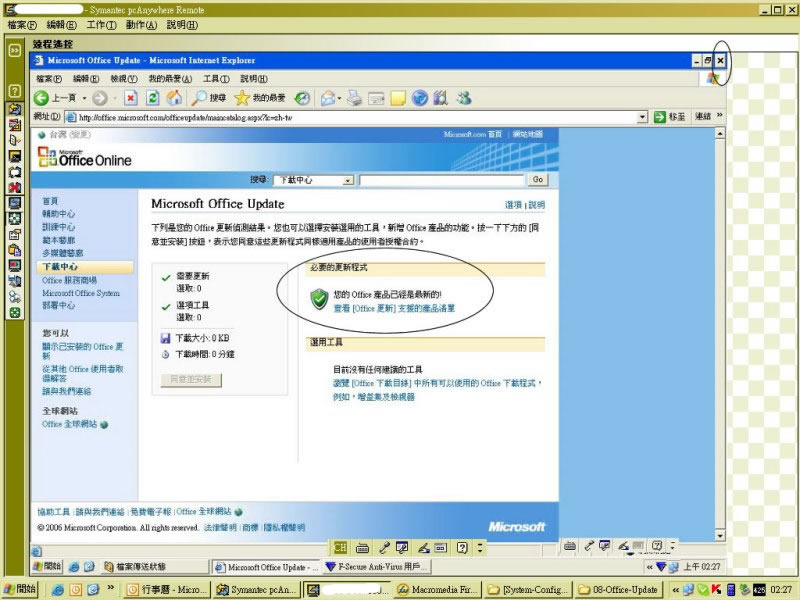Click the pcAnywhere help question-mark icon
This screenshot has height=600, width=800.
pos(15,91)
